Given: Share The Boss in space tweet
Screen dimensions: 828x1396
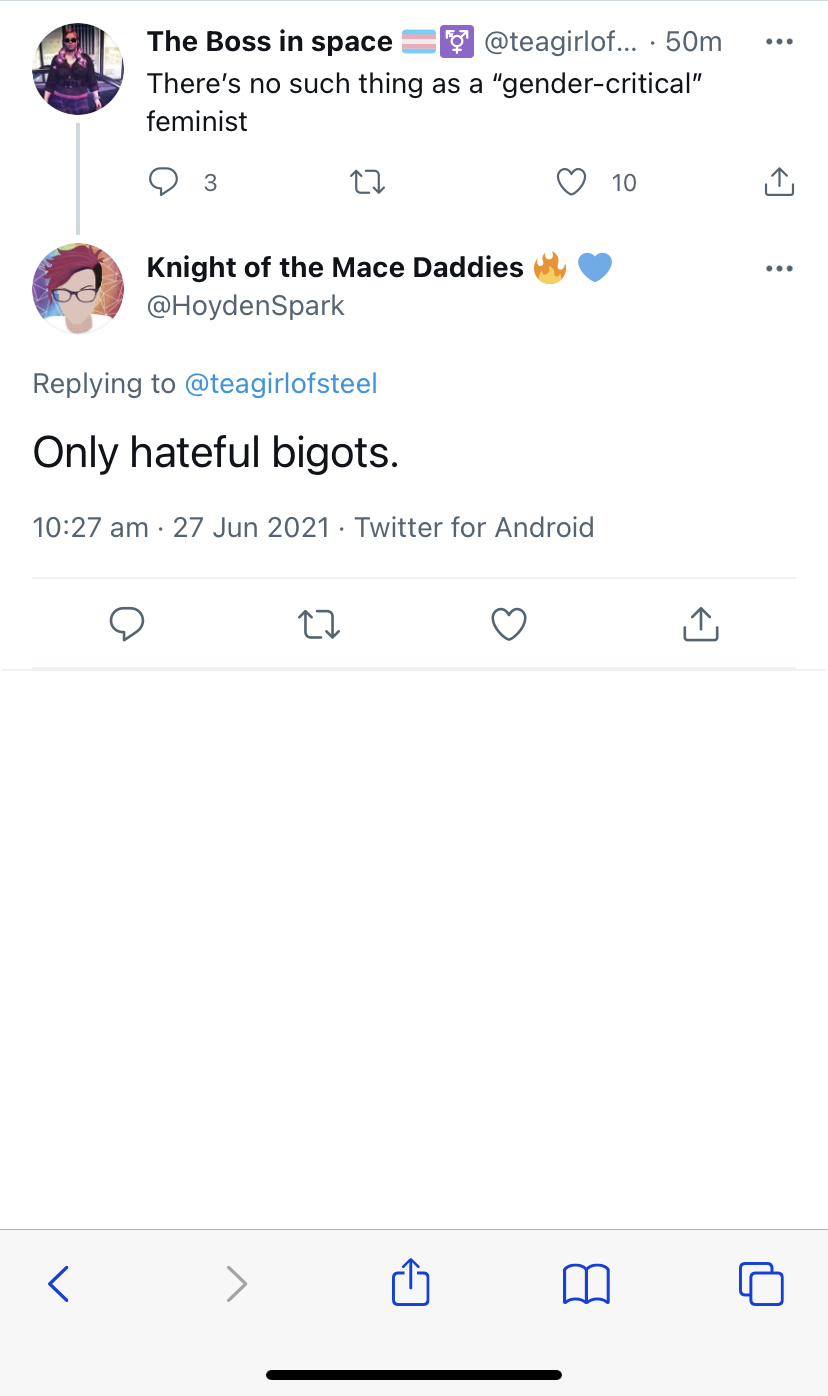Looking at the screenshot, I should click(x=779, y=181).
